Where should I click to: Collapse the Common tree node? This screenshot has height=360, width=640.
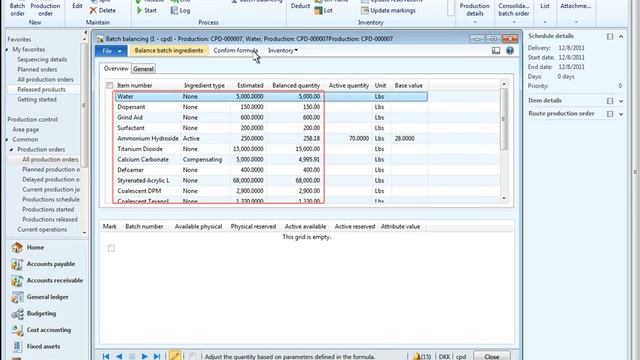click(7, 140)
